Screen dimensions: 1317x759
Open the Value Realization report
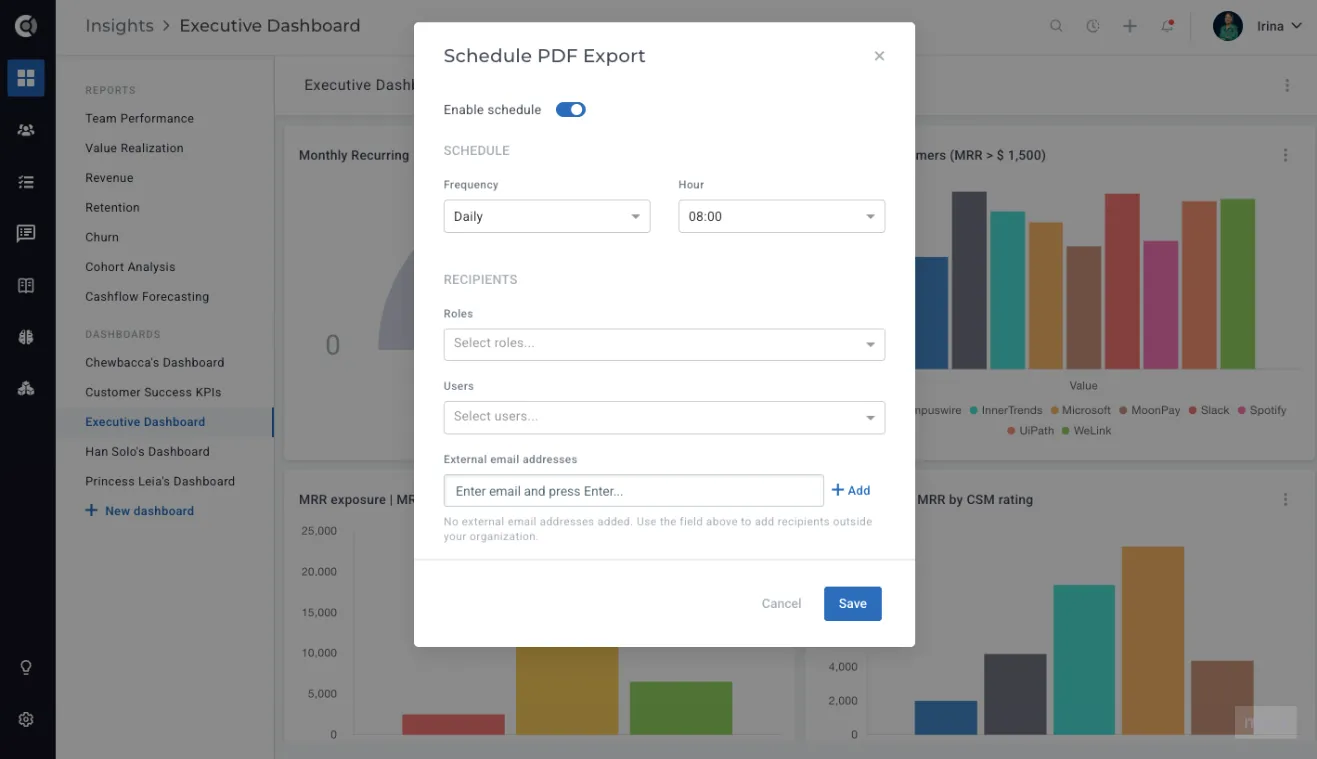pyautogui.click(x=134, y=148)
